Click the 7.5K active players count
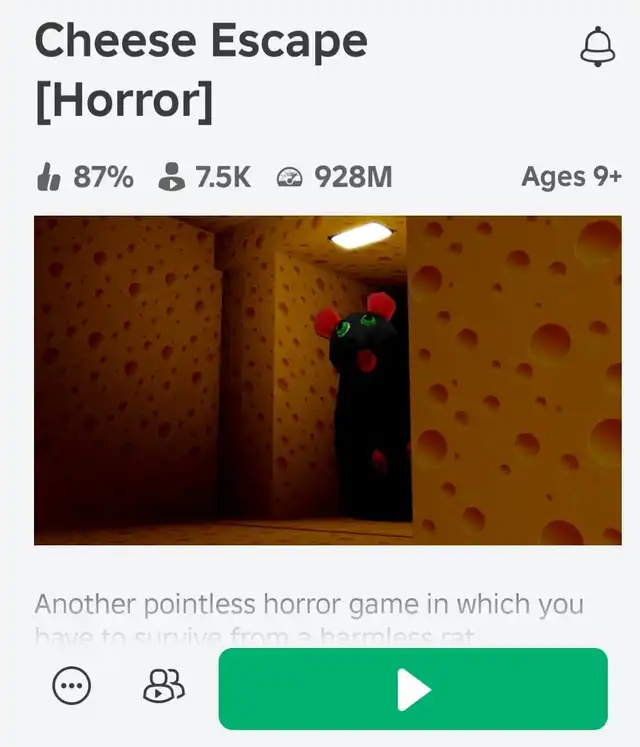Screen dimensions: 640x747 tap(223, 177)
